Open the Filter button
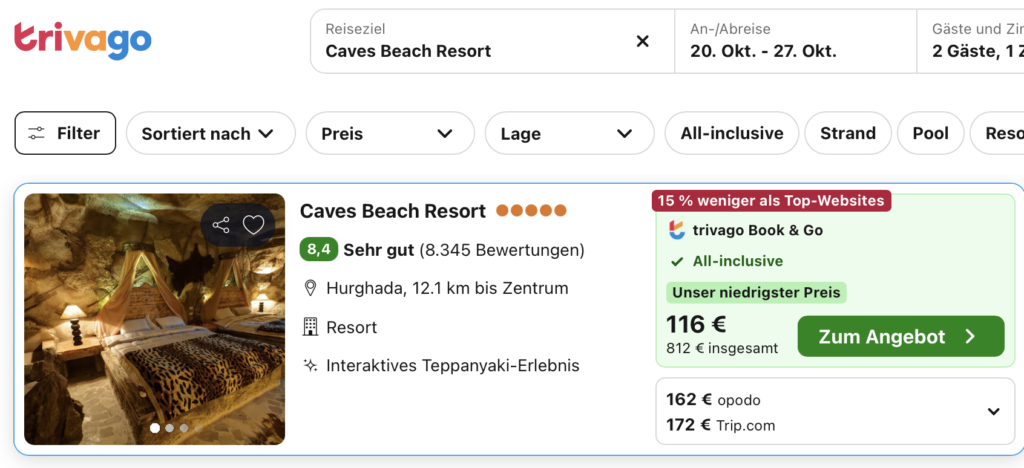 coord(65,133)
